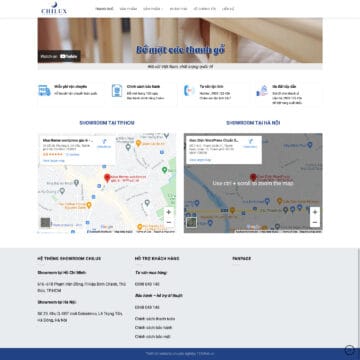Click View larger map on the Hà Nội map

tap(200, 160)
